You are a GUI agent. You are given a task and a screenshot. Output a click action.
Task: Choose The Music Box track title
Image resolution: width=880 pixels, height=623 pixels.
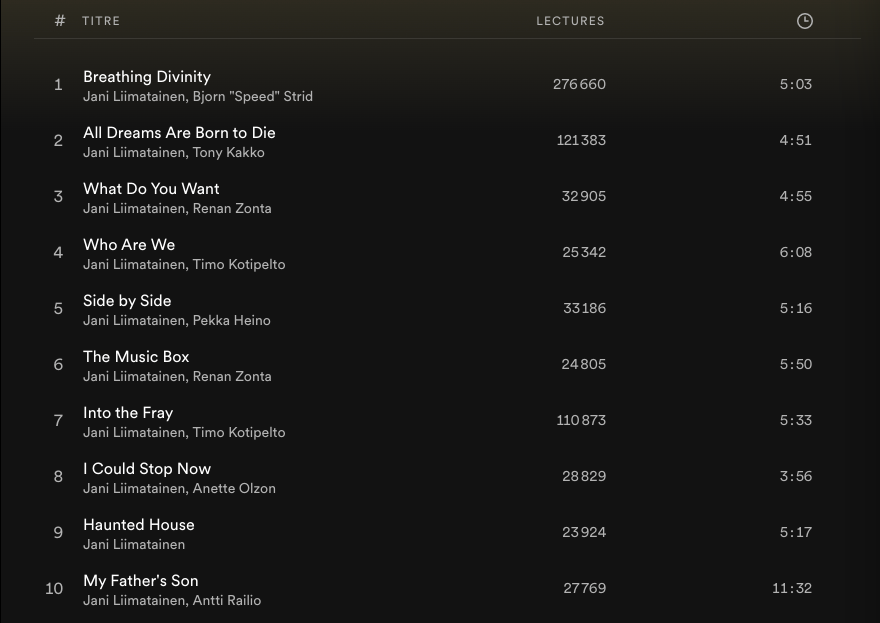tap(136, 357)
